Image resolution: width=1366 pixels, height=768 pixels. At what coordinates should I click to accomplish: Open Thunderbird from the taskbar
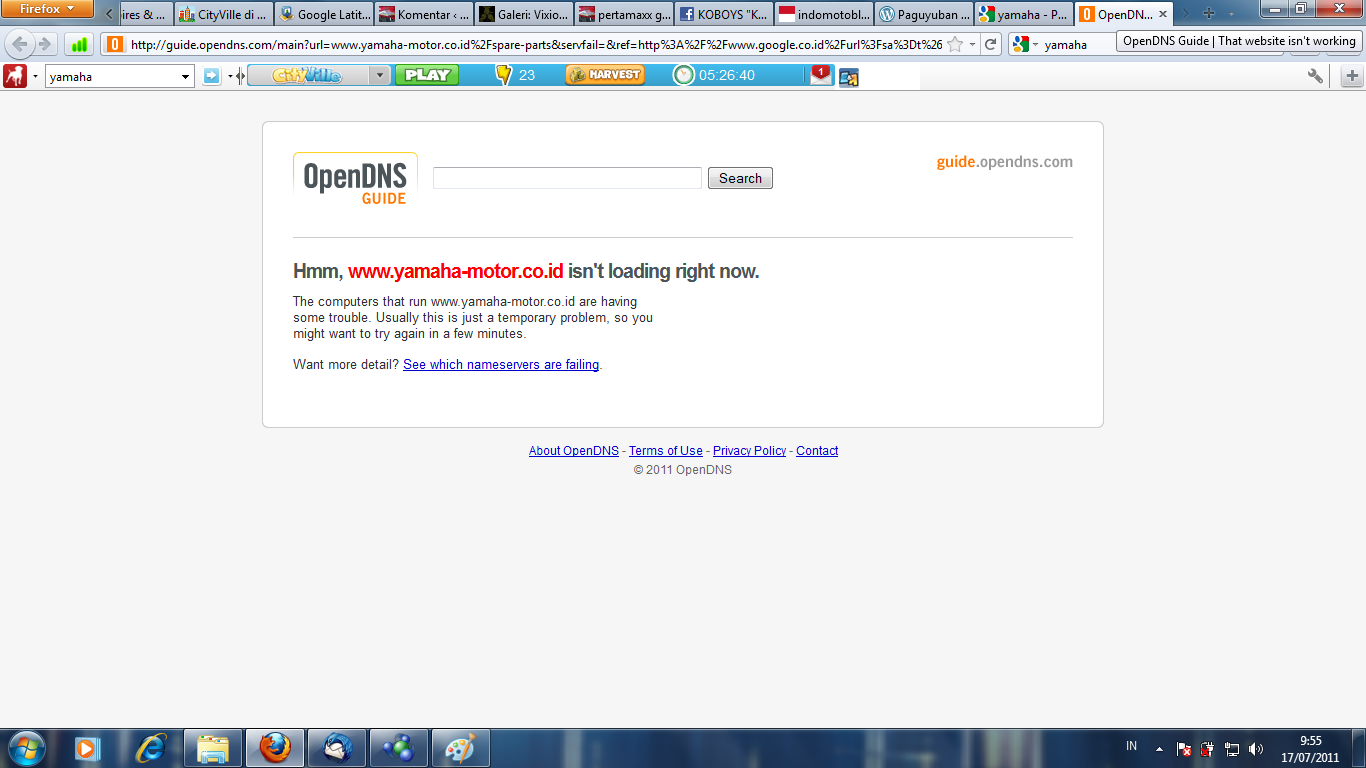[x=337, y=747]
